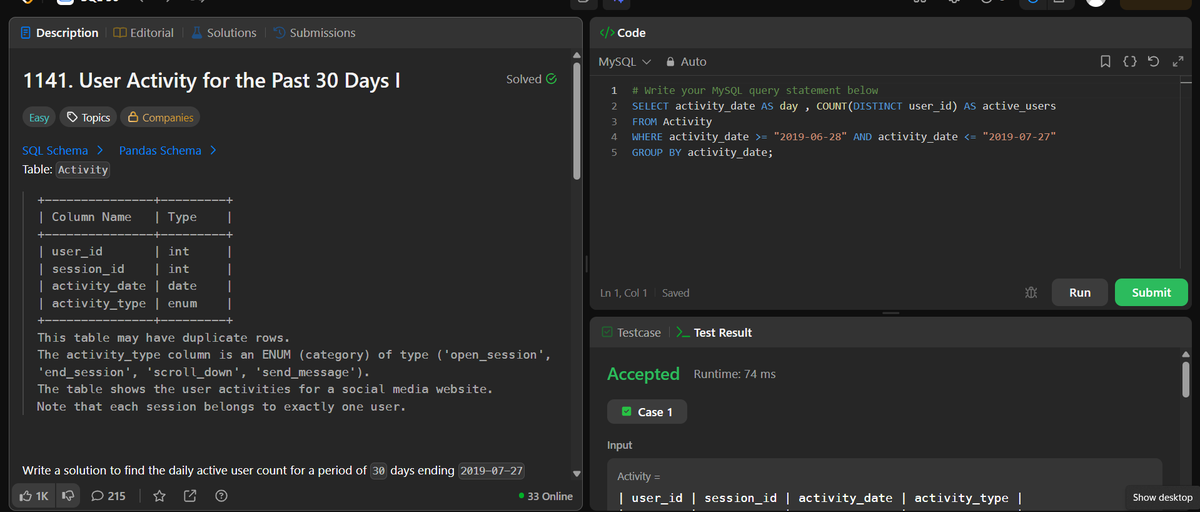The image size is (1200, 512).
Task: Click inside the code editor on line 5
Action: [x=702, y=153]
